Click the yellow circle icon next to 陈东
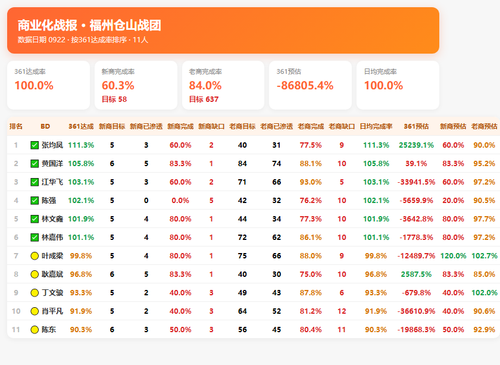The height and width of the screenshot is (365, 500). tap(35, 330)
